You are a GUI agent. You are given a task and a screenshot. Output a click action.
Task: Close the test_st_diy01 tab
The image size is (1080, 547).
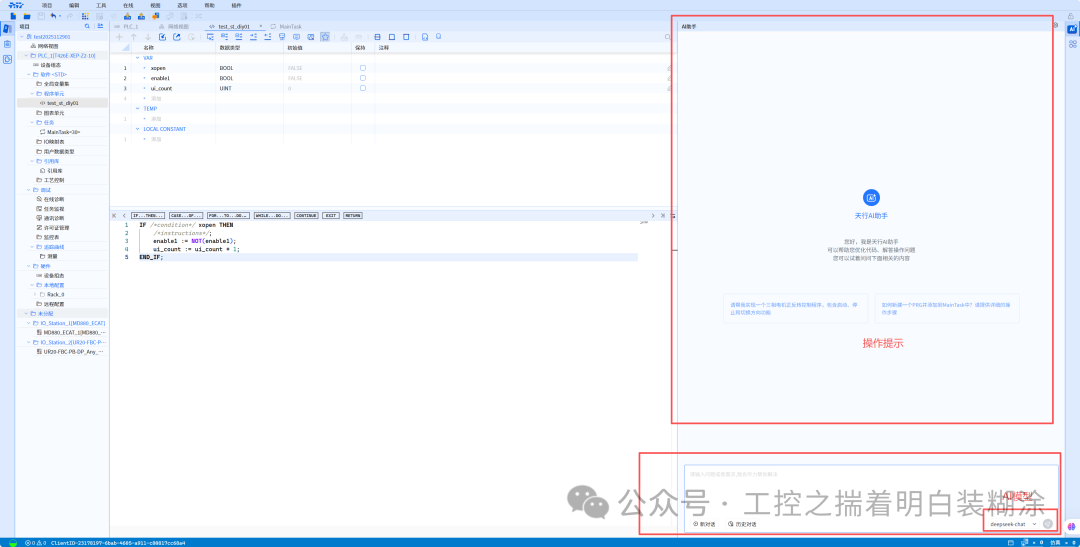pos(260,26)
